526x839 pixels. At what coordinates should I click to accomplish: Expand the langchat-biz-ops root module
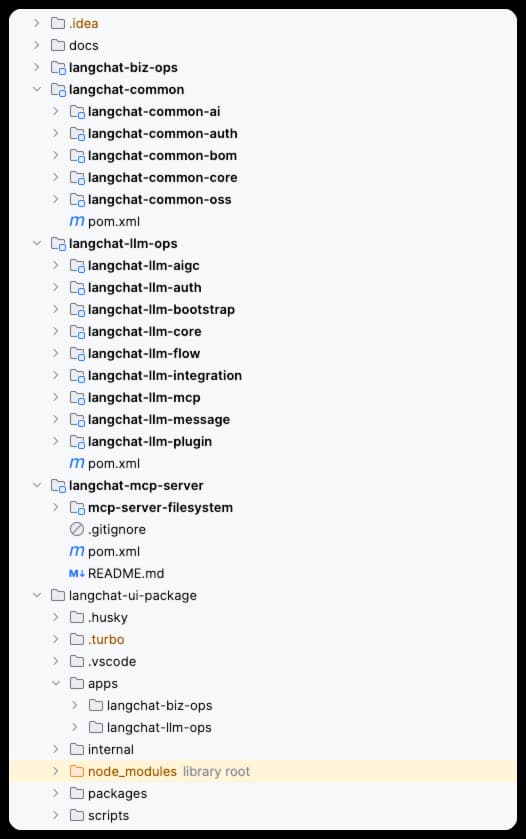37,67
